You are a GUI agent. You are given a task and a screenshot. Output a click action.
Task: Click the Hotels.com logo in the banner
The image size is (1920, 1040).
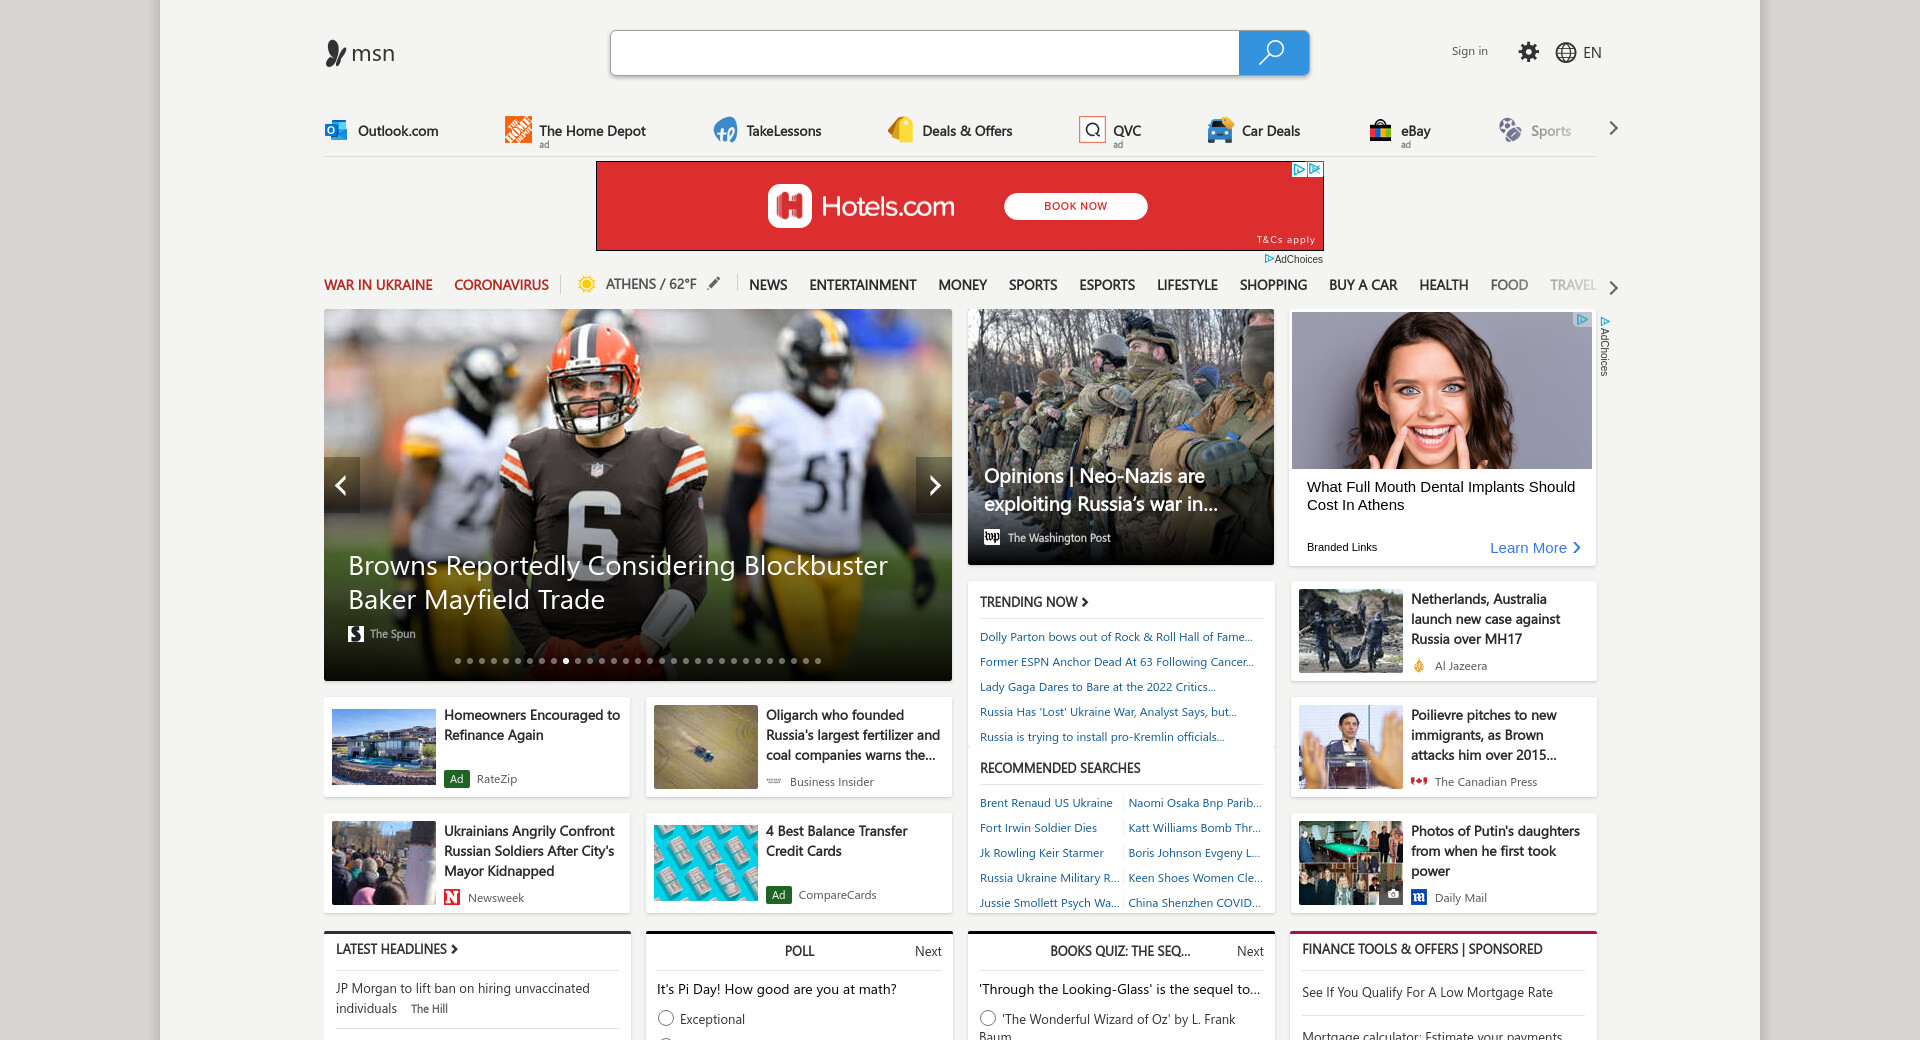pyautogui.click(x=861, y=206)
